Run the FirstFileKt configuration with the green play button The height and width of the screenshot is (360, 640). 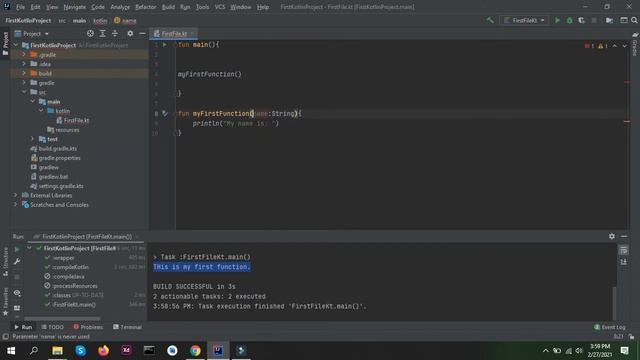pos(557,20)
